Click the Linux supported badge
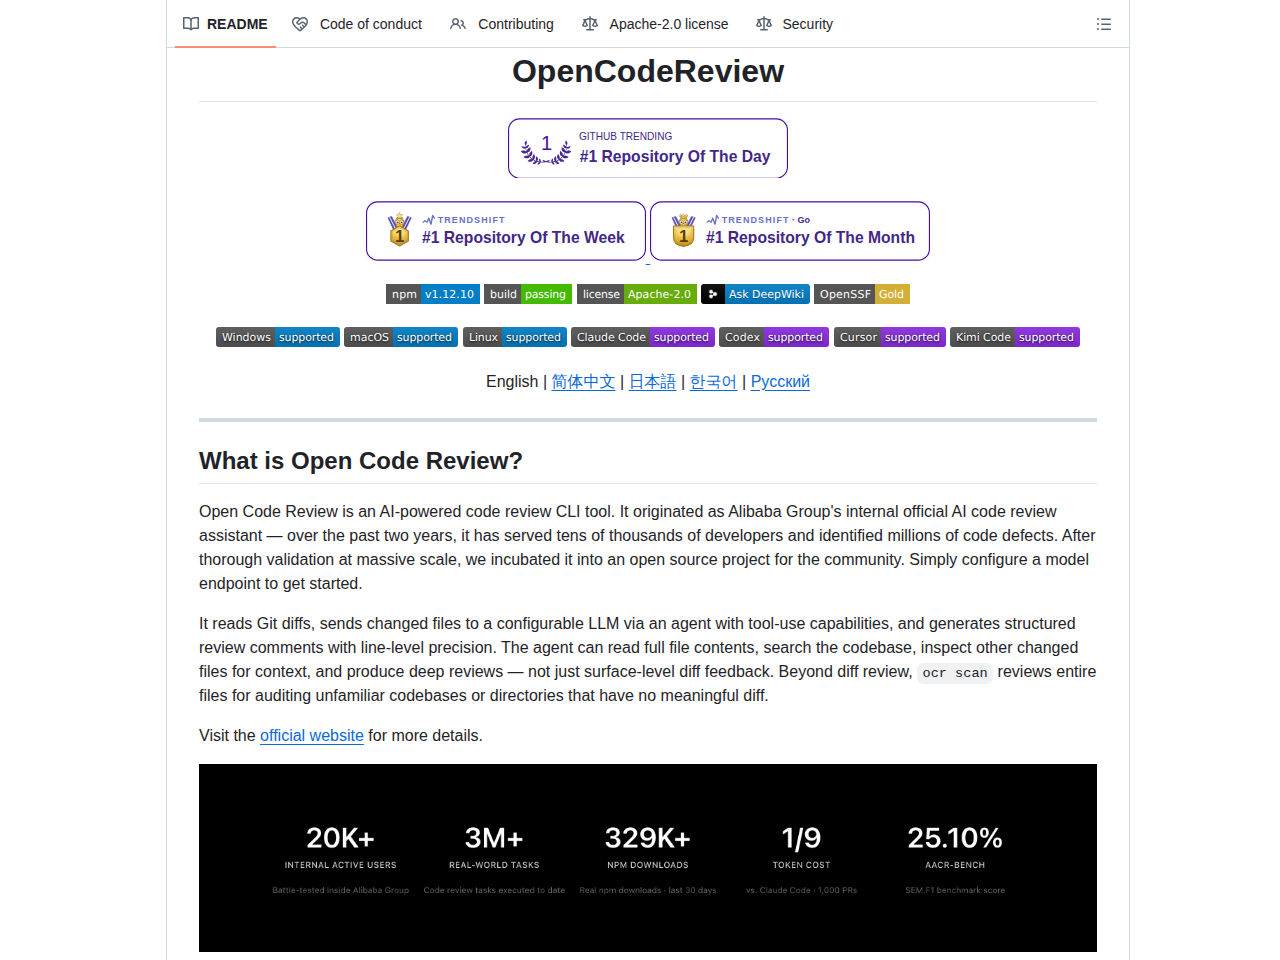 (515, 337)
